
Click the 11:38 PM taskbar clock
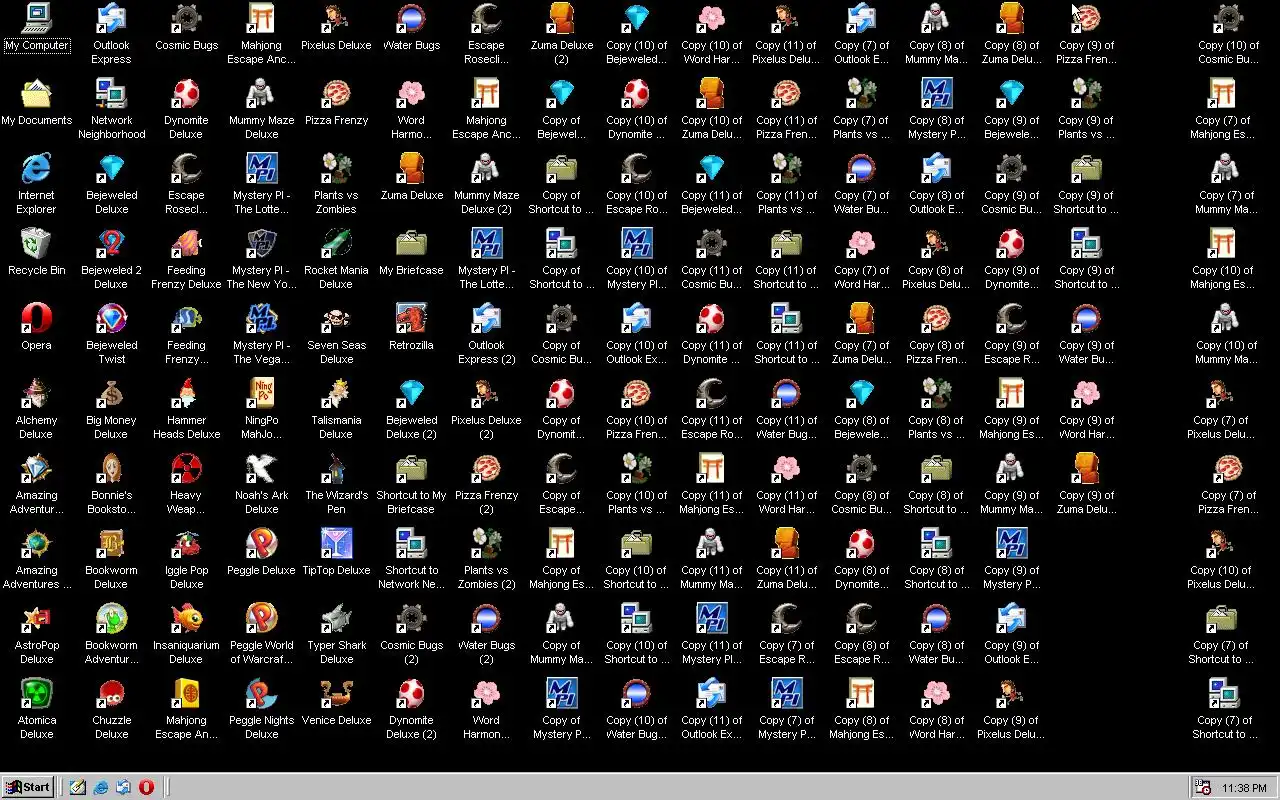[1244, 788]
